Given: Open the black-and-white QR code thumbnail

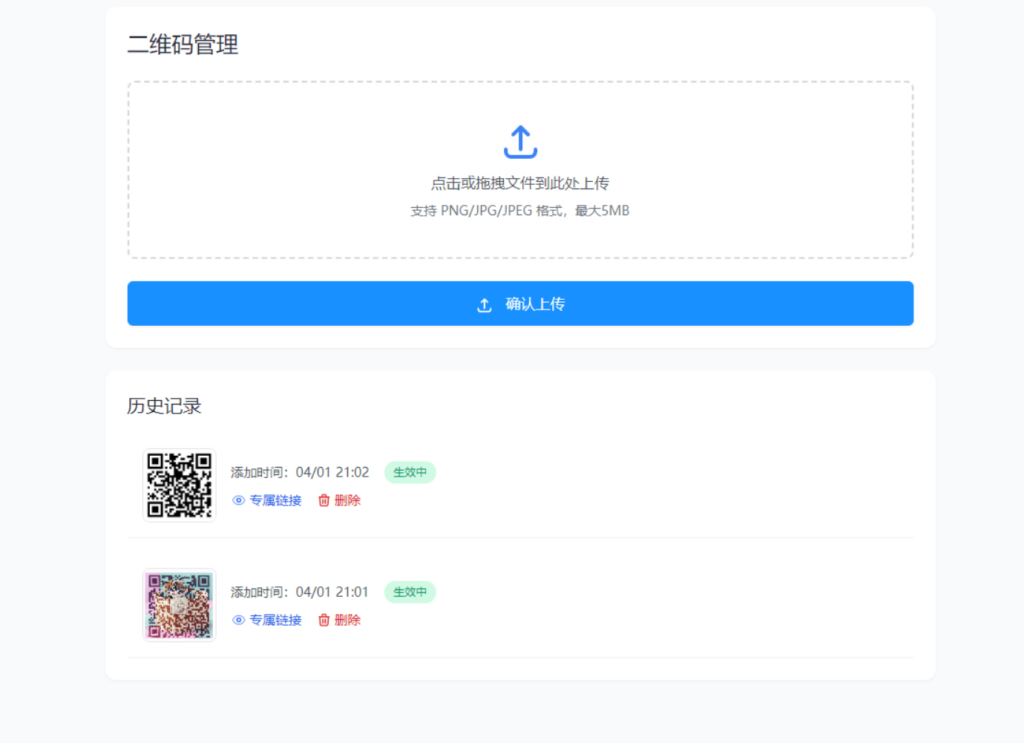Looking at the screenshot, I should [180, 485].
